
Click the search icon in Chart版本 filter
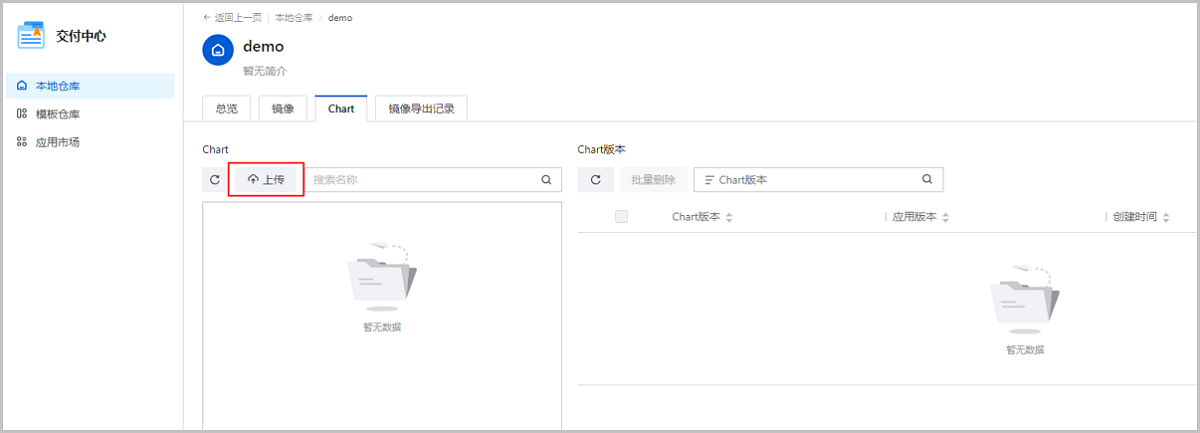[x=927, y=180]
